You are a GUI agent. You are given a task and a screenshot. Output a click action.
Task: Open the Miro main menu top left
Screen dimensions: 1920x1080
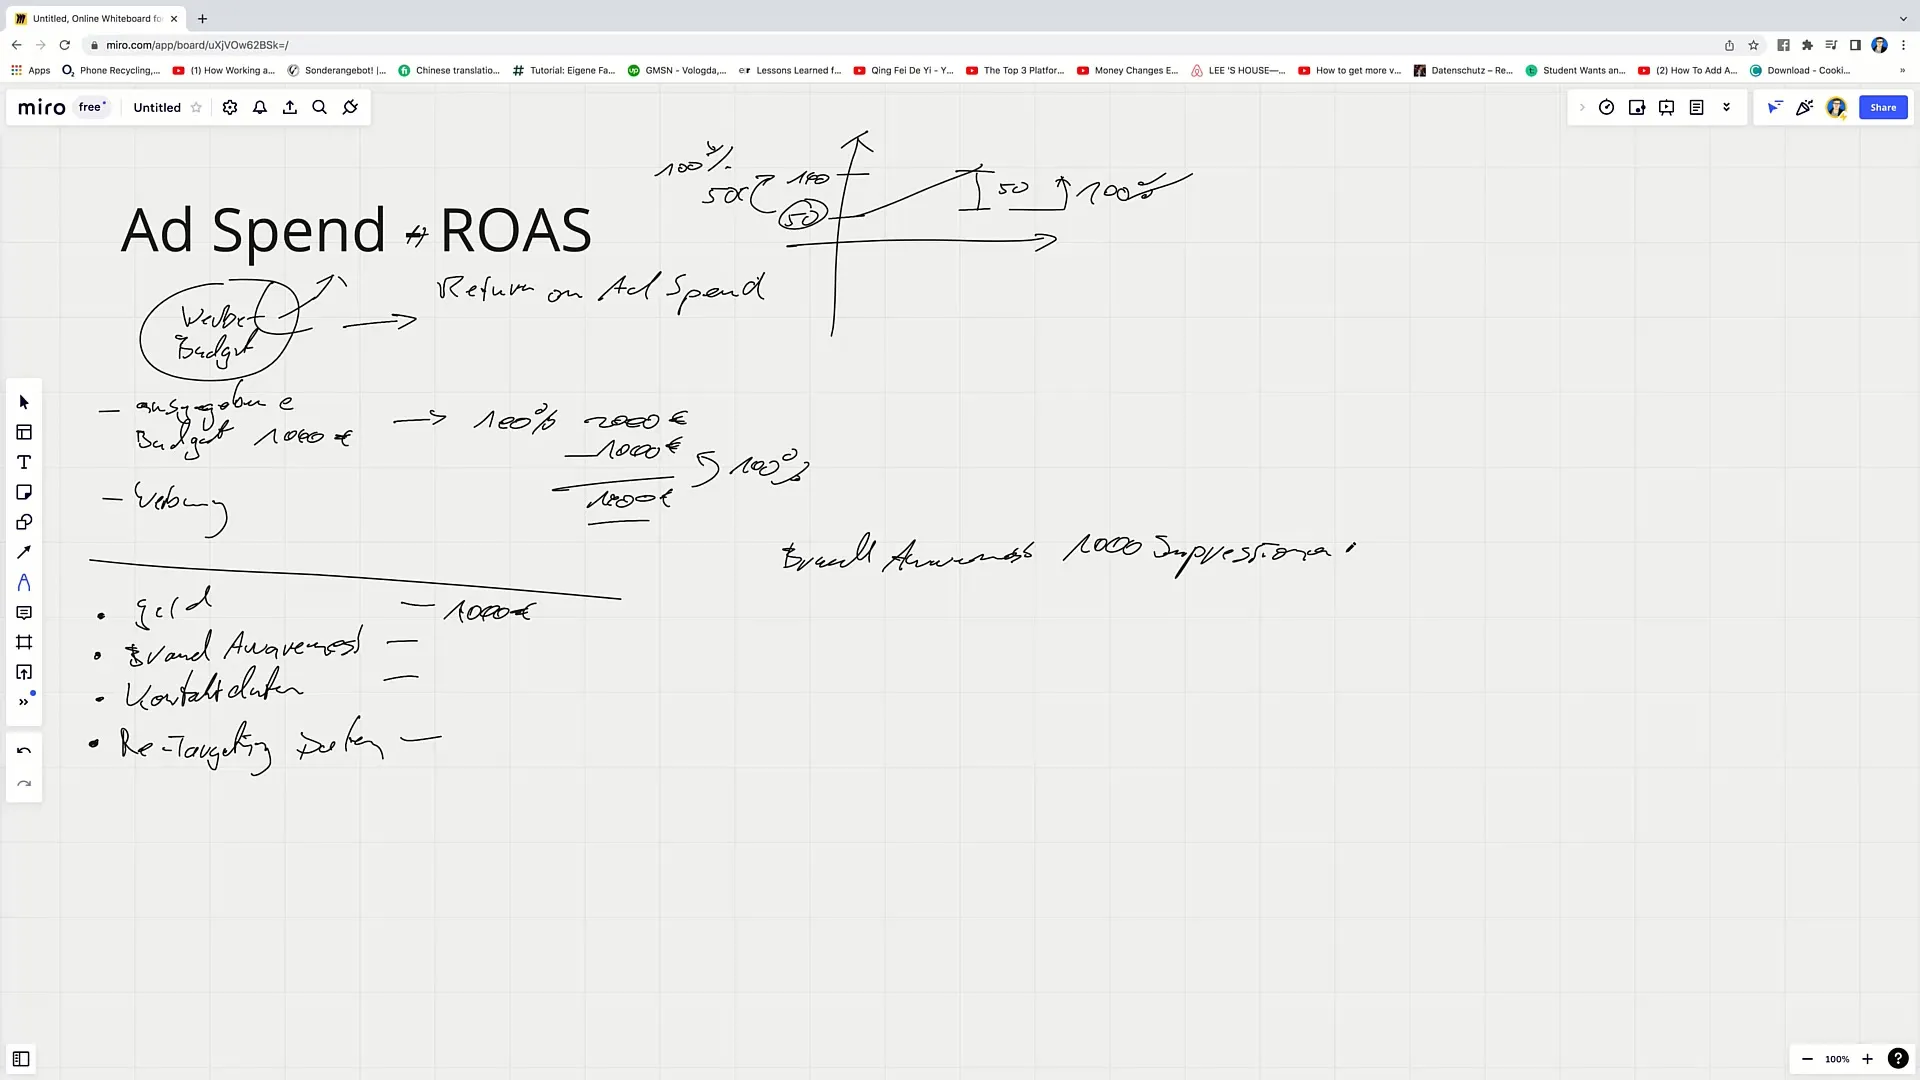(x=40, y=107)
